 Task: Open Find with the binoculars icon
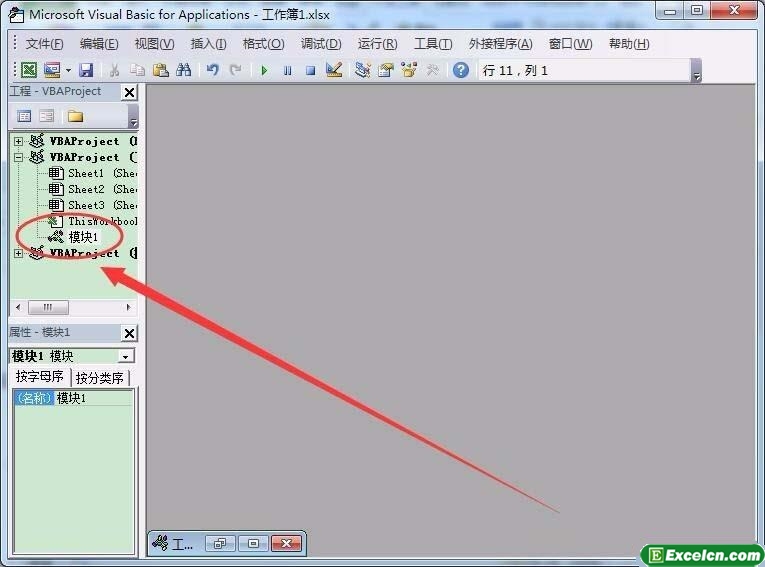183,70
